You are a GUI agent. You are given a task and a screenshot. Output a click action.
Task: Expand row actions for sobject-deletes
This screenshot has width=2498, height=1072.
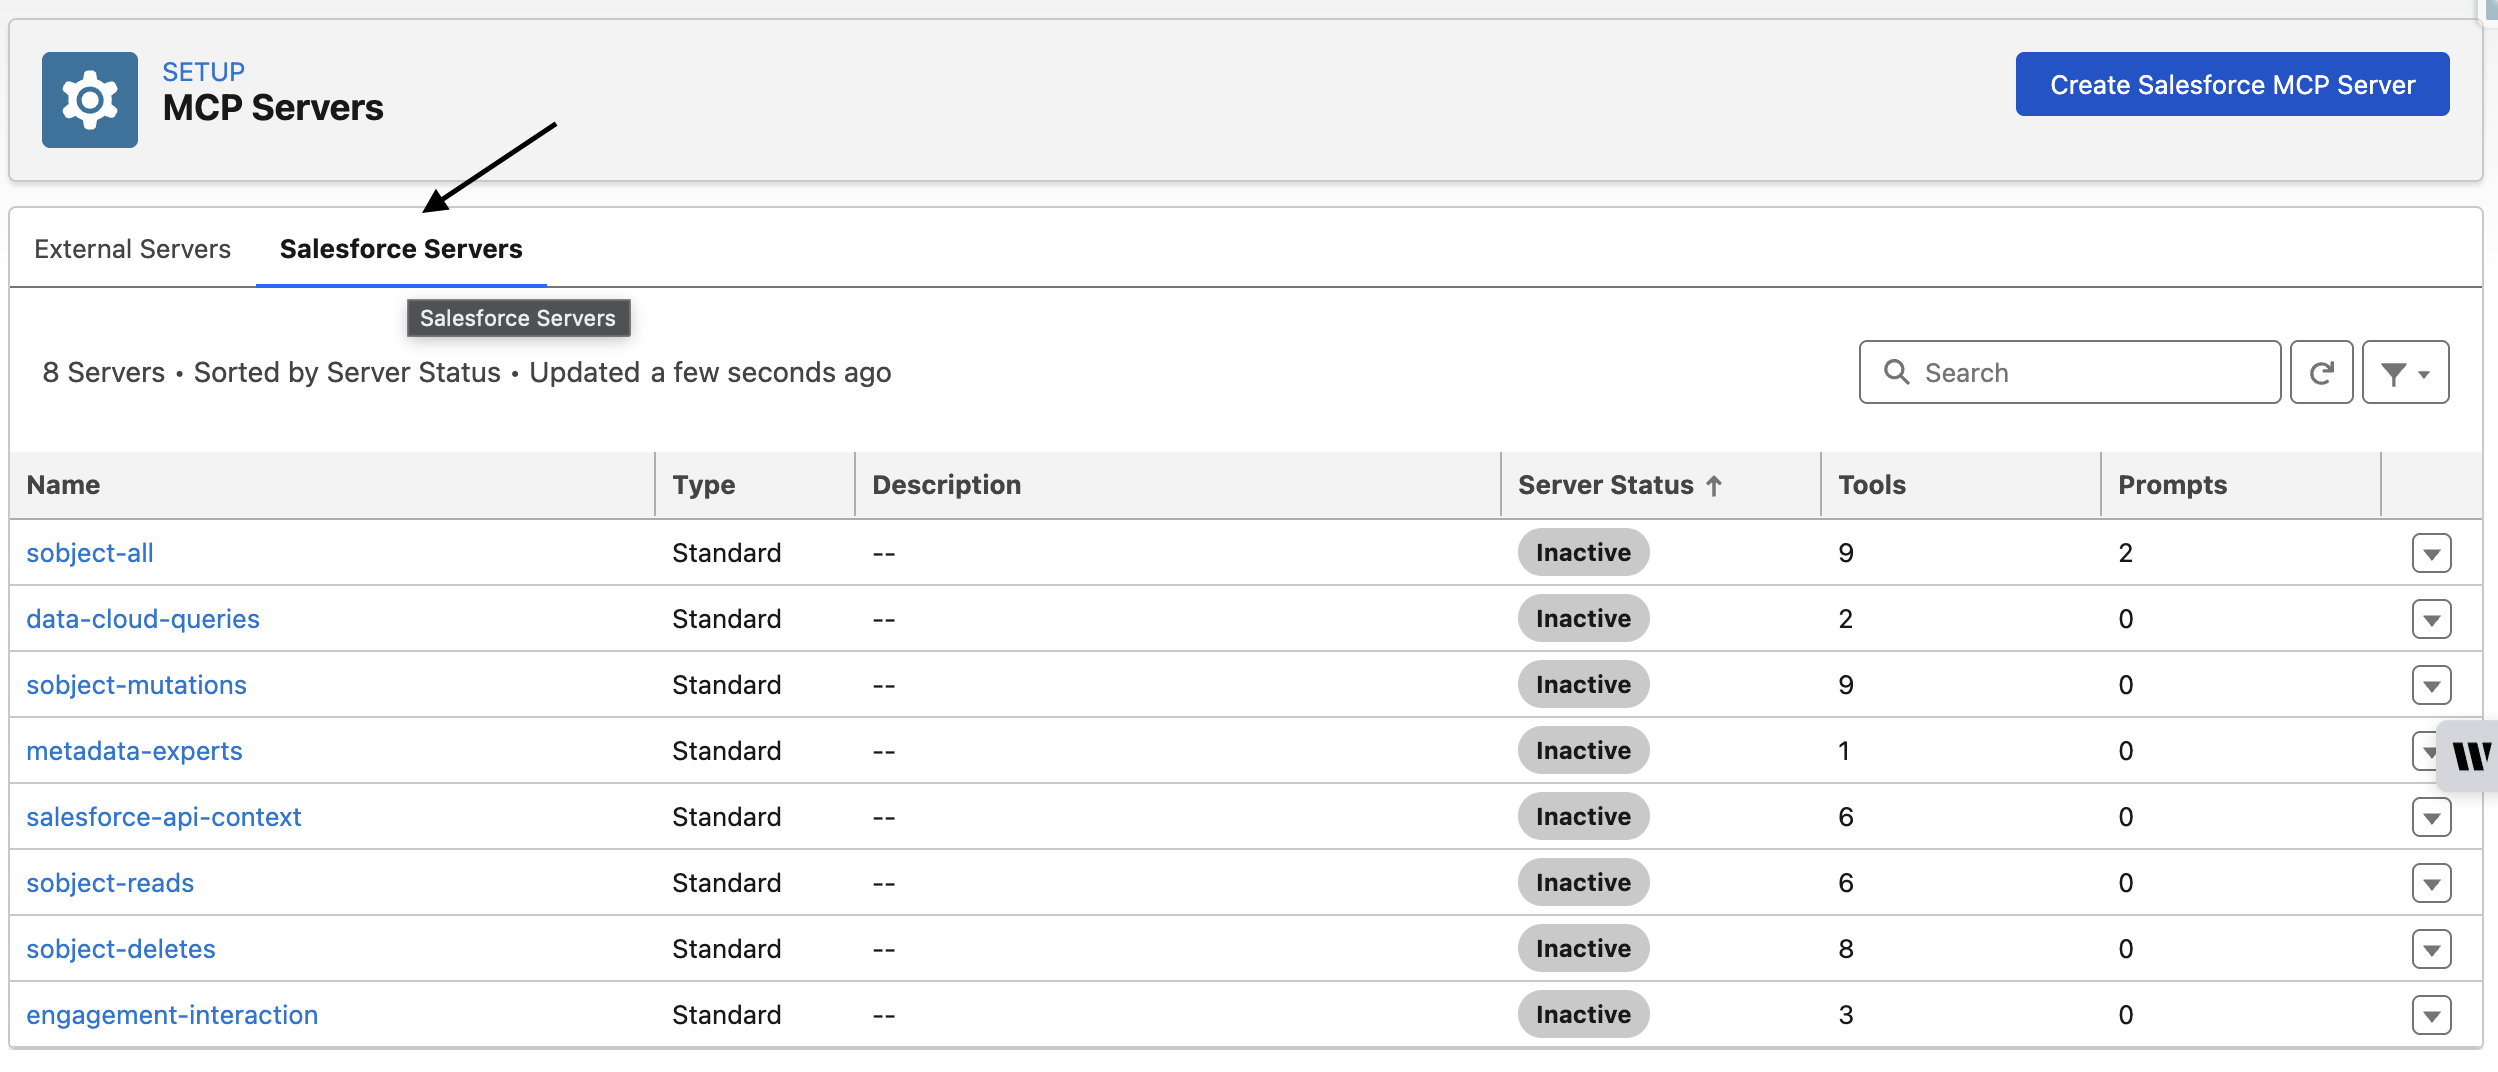tap(2431, 949)
